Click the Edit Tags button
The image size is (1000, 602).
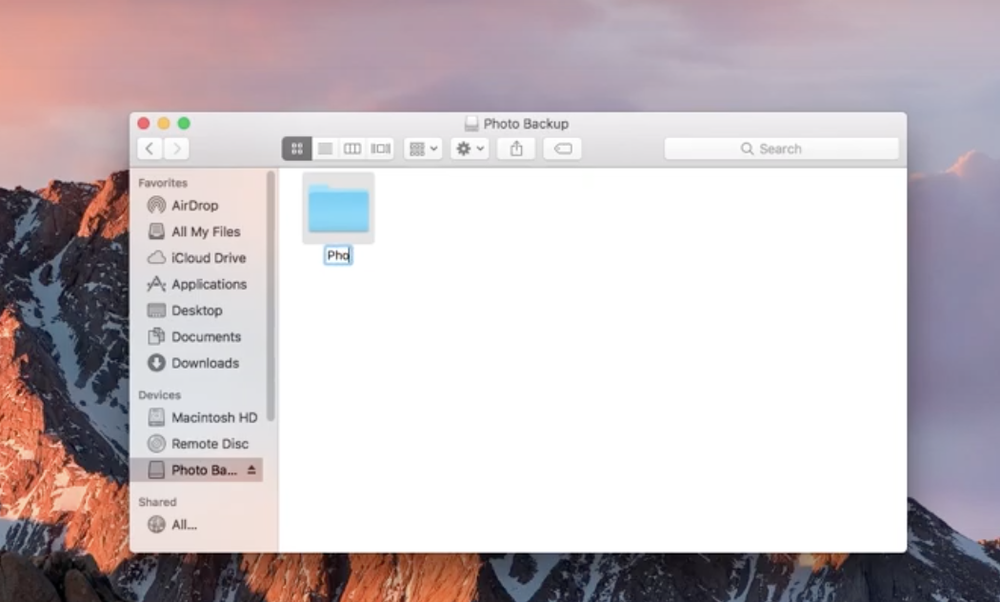tap(562, 149)
